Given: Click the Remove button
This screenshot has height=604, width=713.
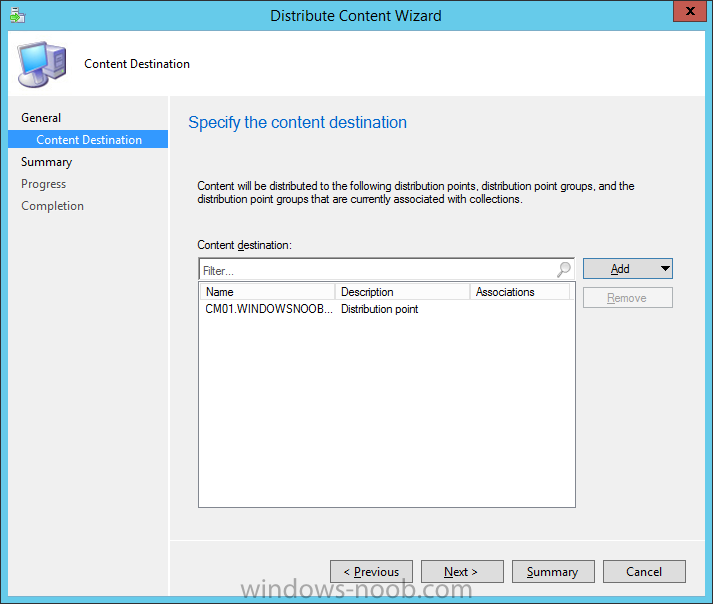Looking at the screenshot, I should point(628,298).
